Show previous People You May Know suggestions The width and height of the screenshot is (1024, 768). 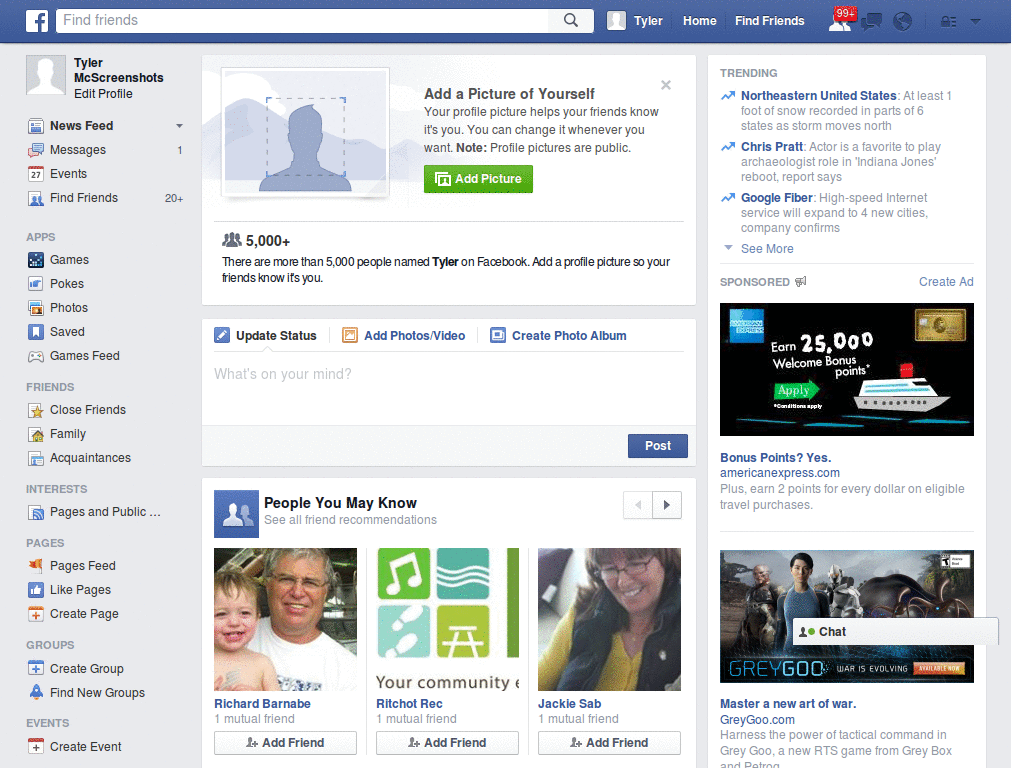coord(638,505)
